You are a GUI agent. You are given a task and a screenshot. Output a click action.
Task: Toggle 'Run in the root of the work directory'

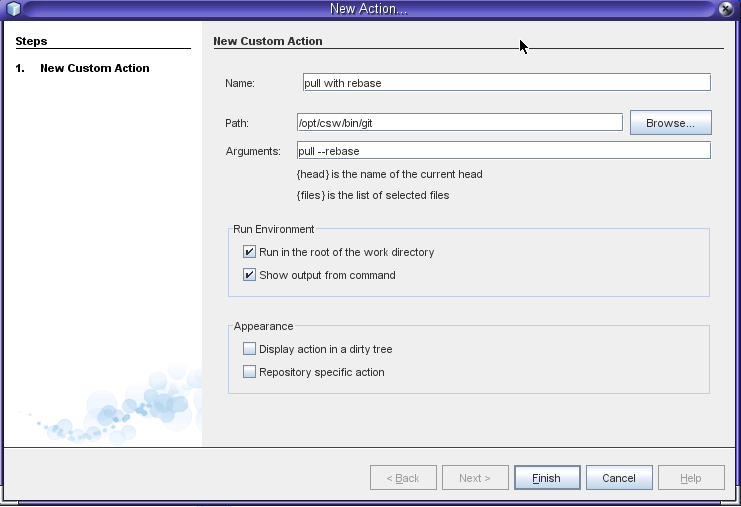click(250, 252)
